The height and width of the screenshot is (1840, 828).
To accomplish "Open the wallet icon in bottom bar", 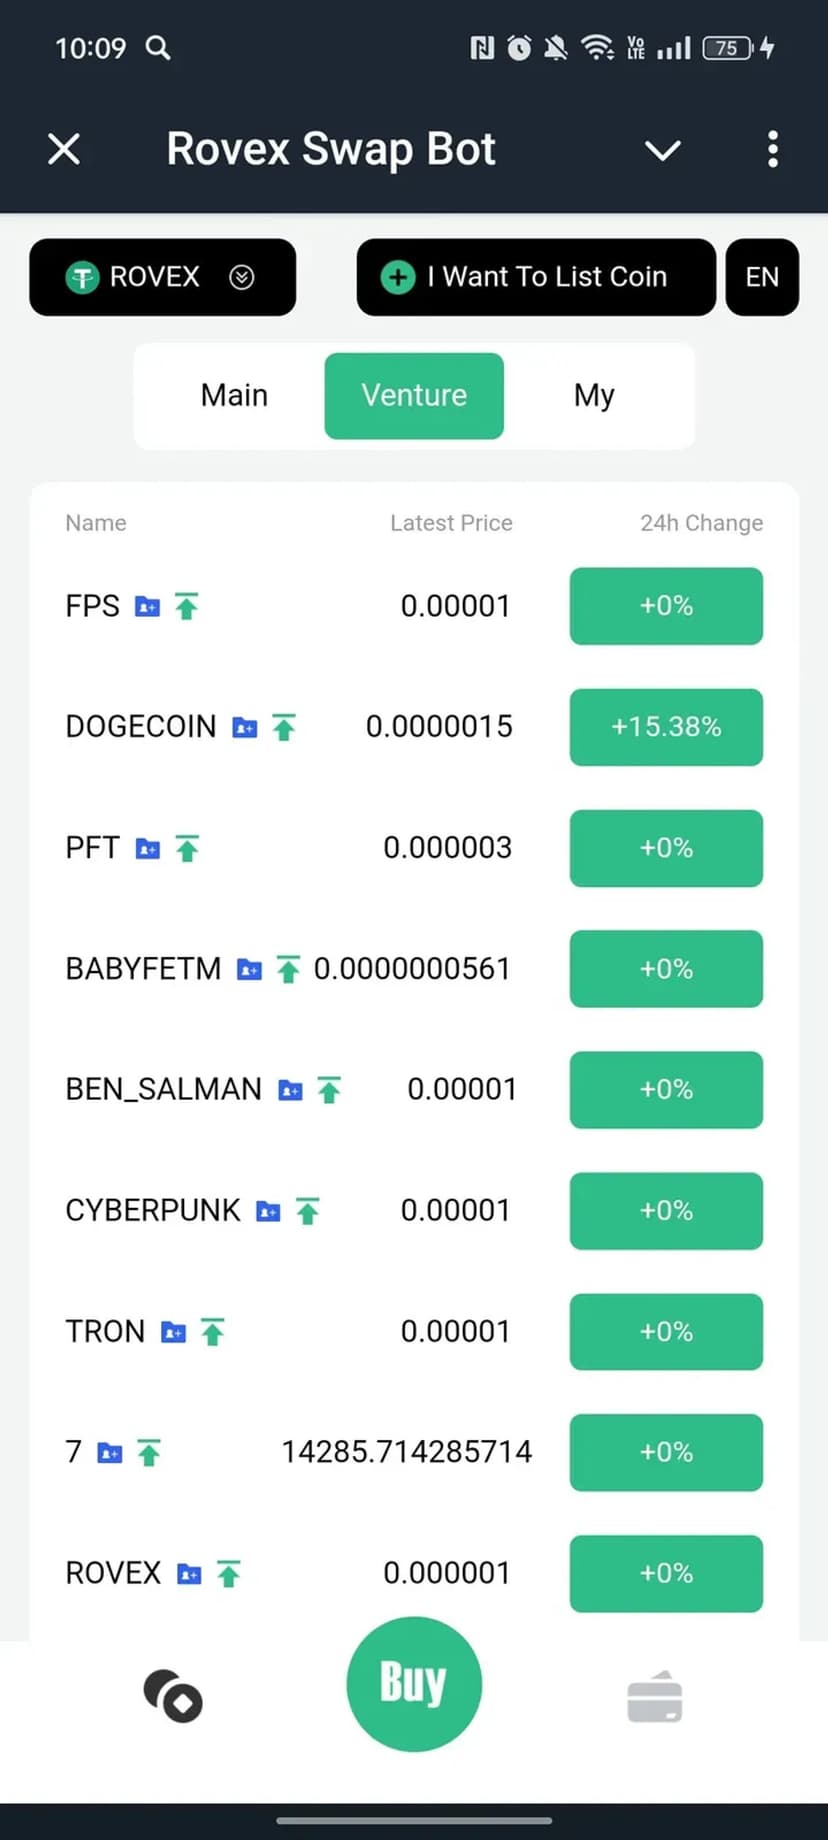I will (x=655, y=1697).
